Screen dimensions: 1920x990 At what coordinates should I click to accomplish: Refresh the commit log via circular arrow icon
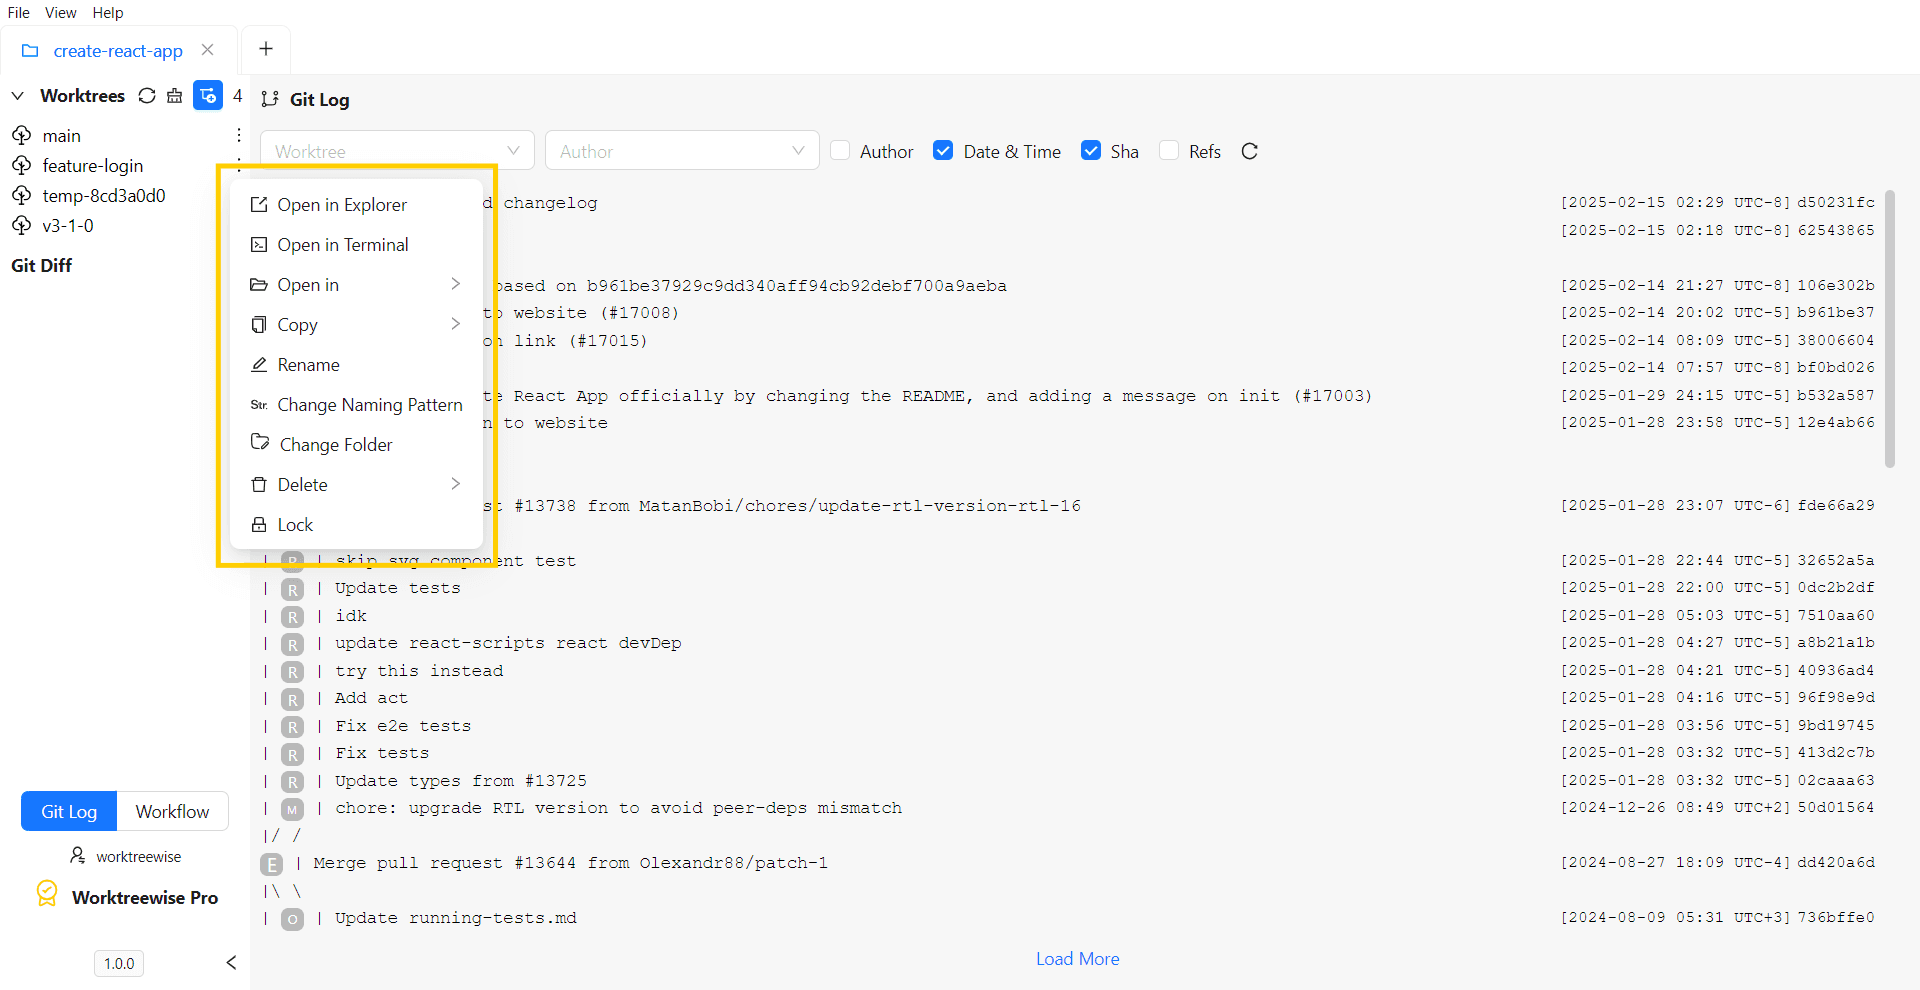(x=1250, y=151)
